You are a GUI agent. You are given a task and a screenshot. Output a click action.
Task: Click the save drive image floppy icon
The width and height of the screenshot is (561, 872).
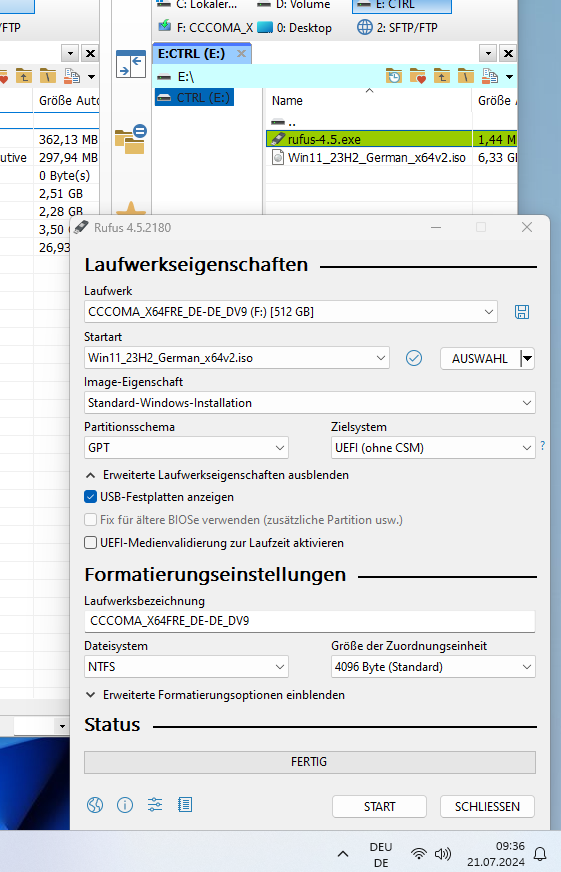522,312
